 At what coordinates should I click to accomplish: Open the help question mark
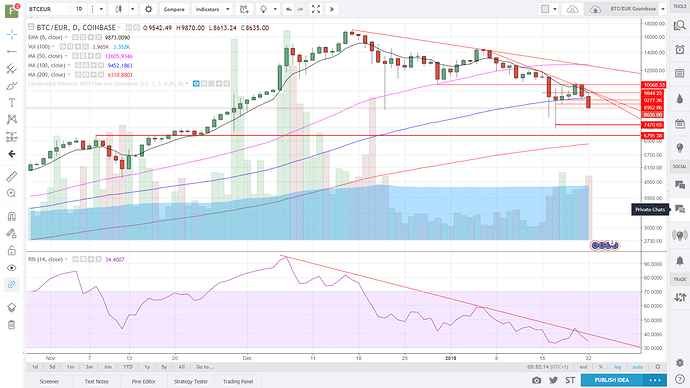coord(680,379)
